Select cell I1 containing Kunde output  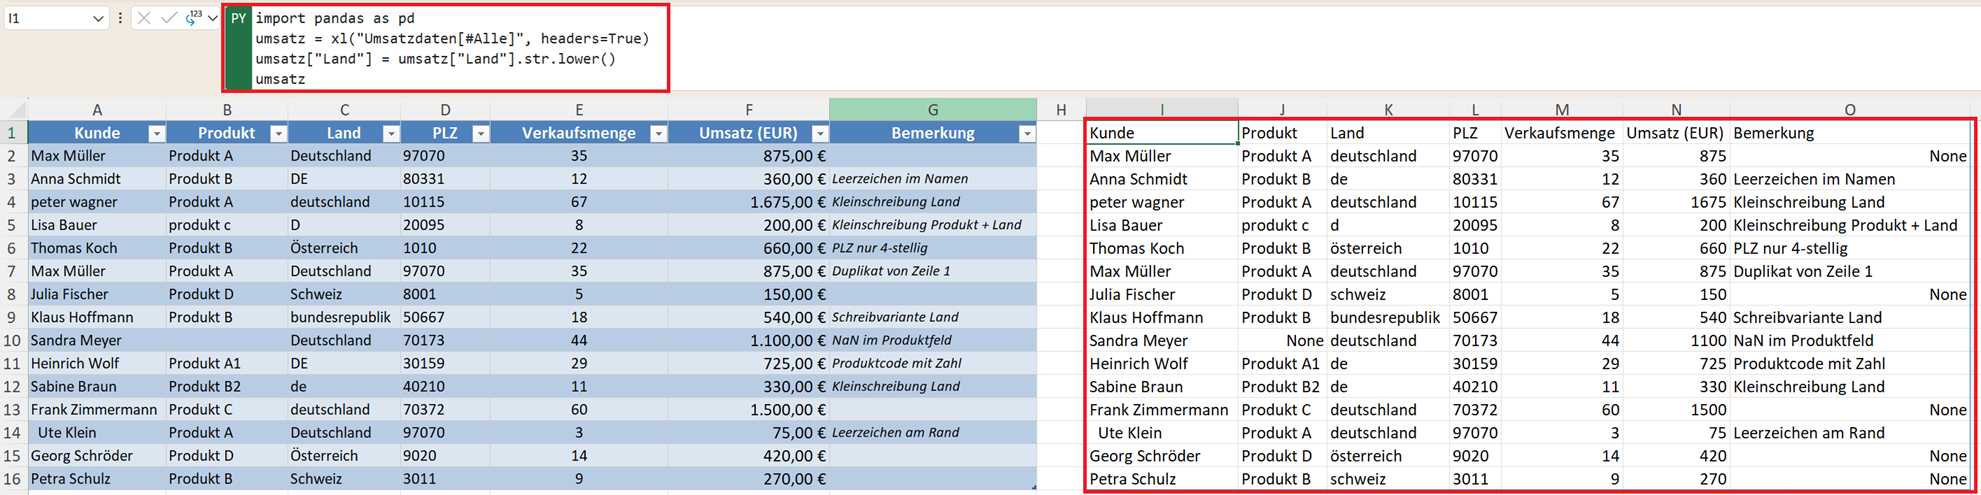(x=1161, y=133)
